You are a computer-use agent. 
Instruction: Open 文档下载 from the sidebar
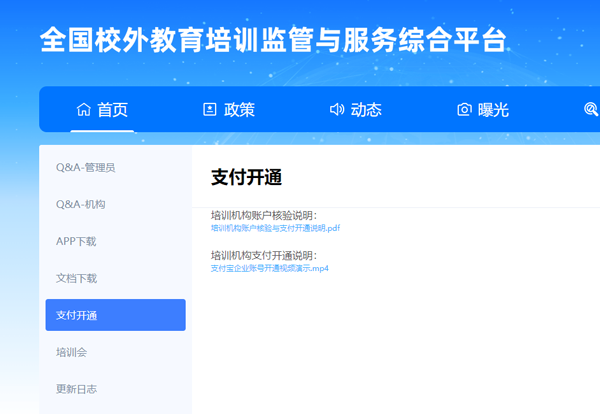tap(77, 278)
